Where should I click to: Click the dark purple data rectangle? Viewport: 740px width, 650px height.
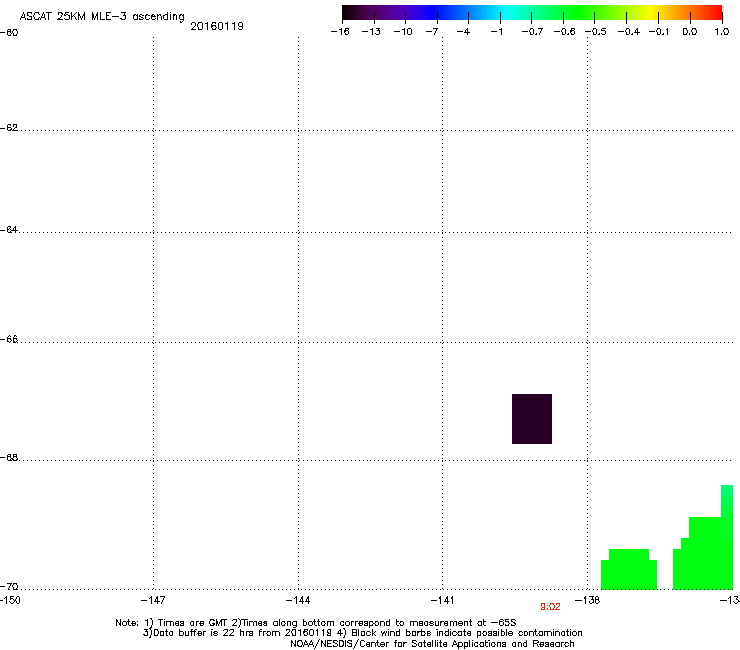532,419
